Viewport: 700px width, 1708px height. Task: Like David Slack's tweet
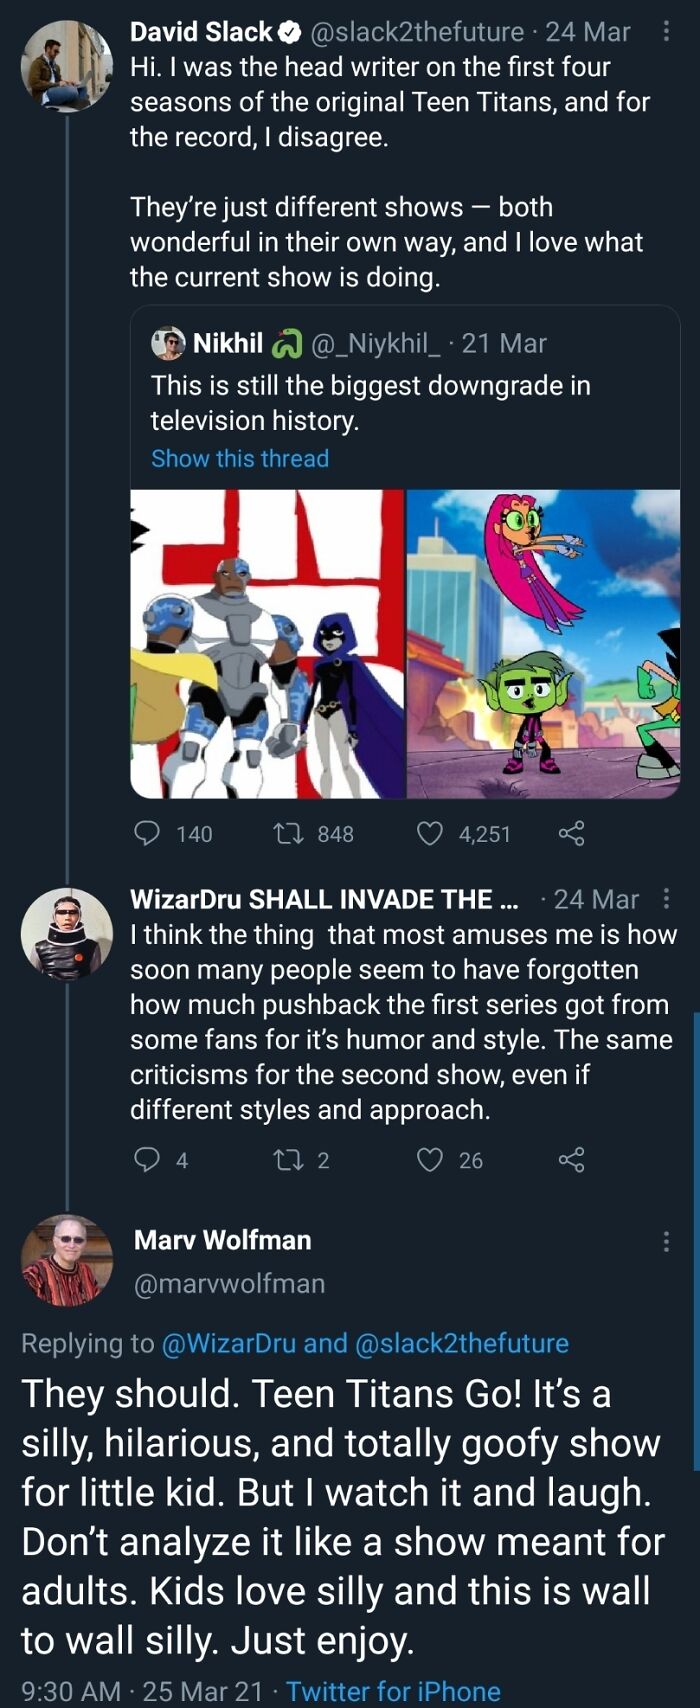pyautogui.click(x=430, y=833)
